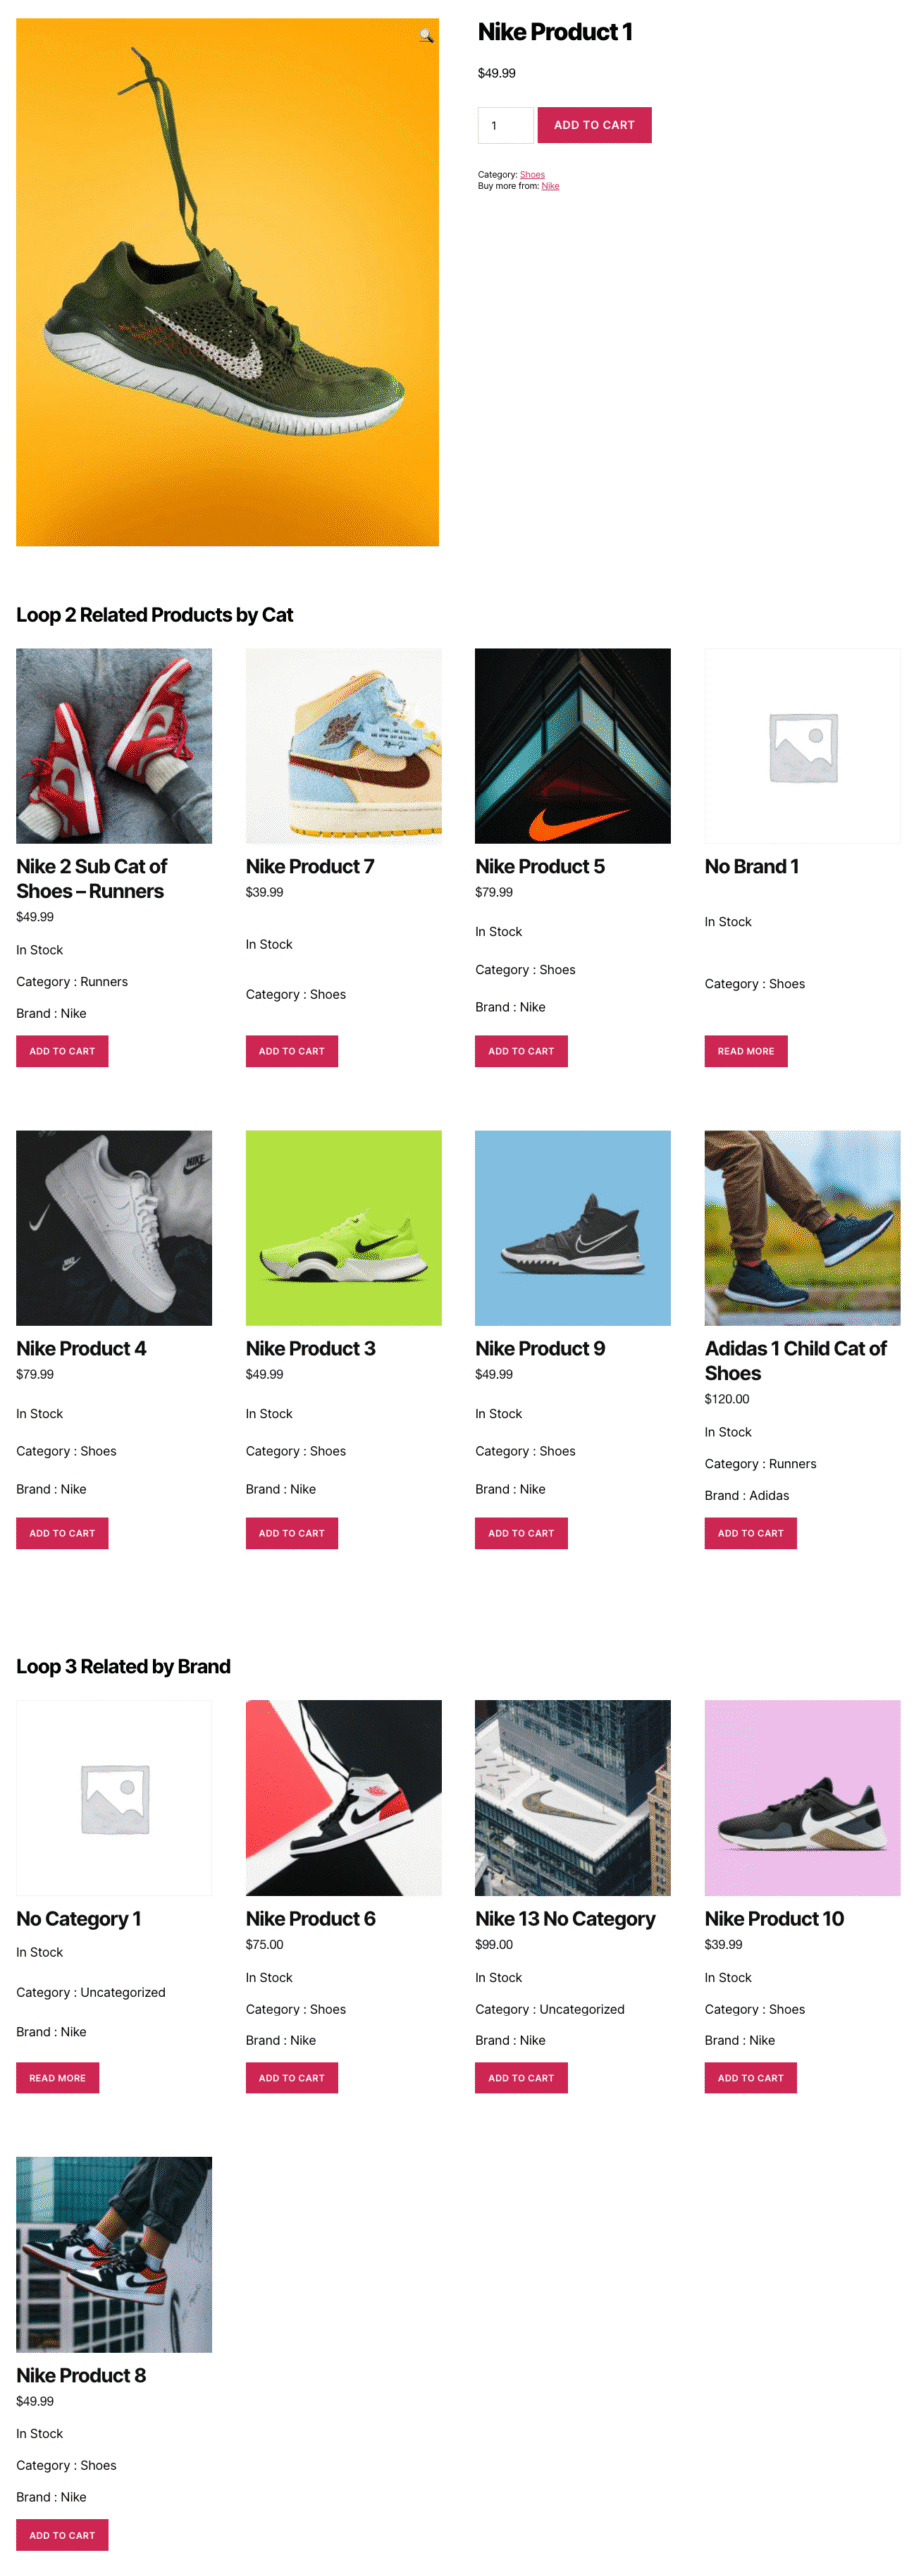Open the Nike Product 3 green shoe image

[x=343, y=1227]
